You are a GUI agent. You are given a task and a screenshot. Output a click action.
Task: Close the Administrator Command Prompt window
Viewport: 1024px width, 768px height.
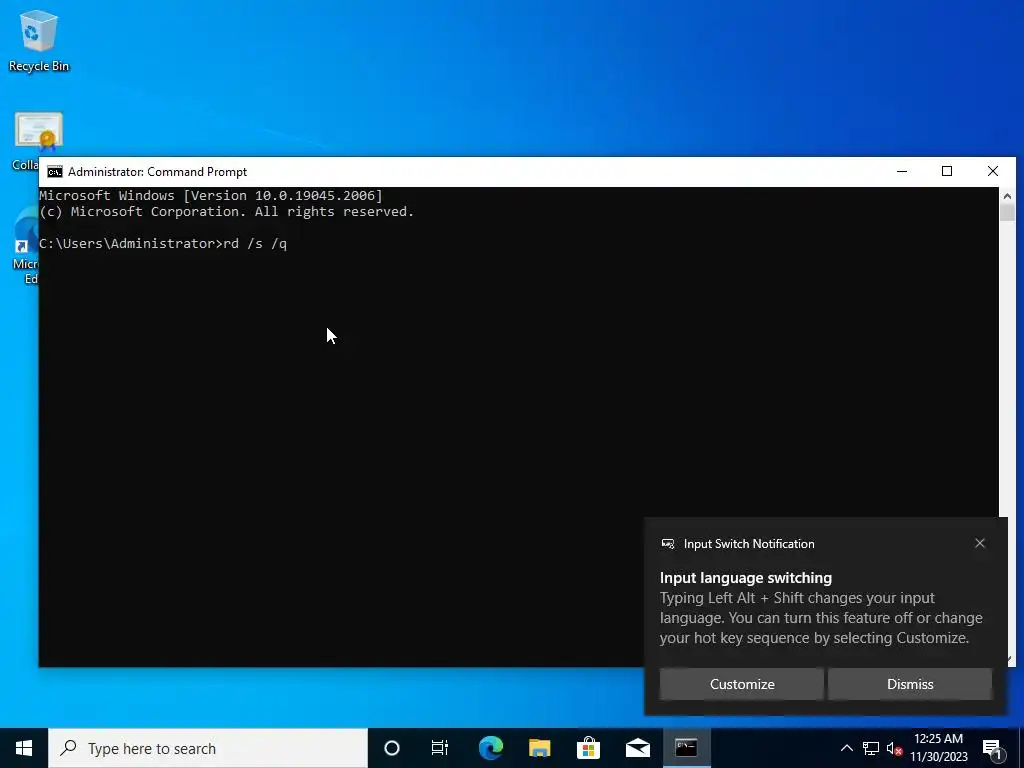(x=993, y=172)
